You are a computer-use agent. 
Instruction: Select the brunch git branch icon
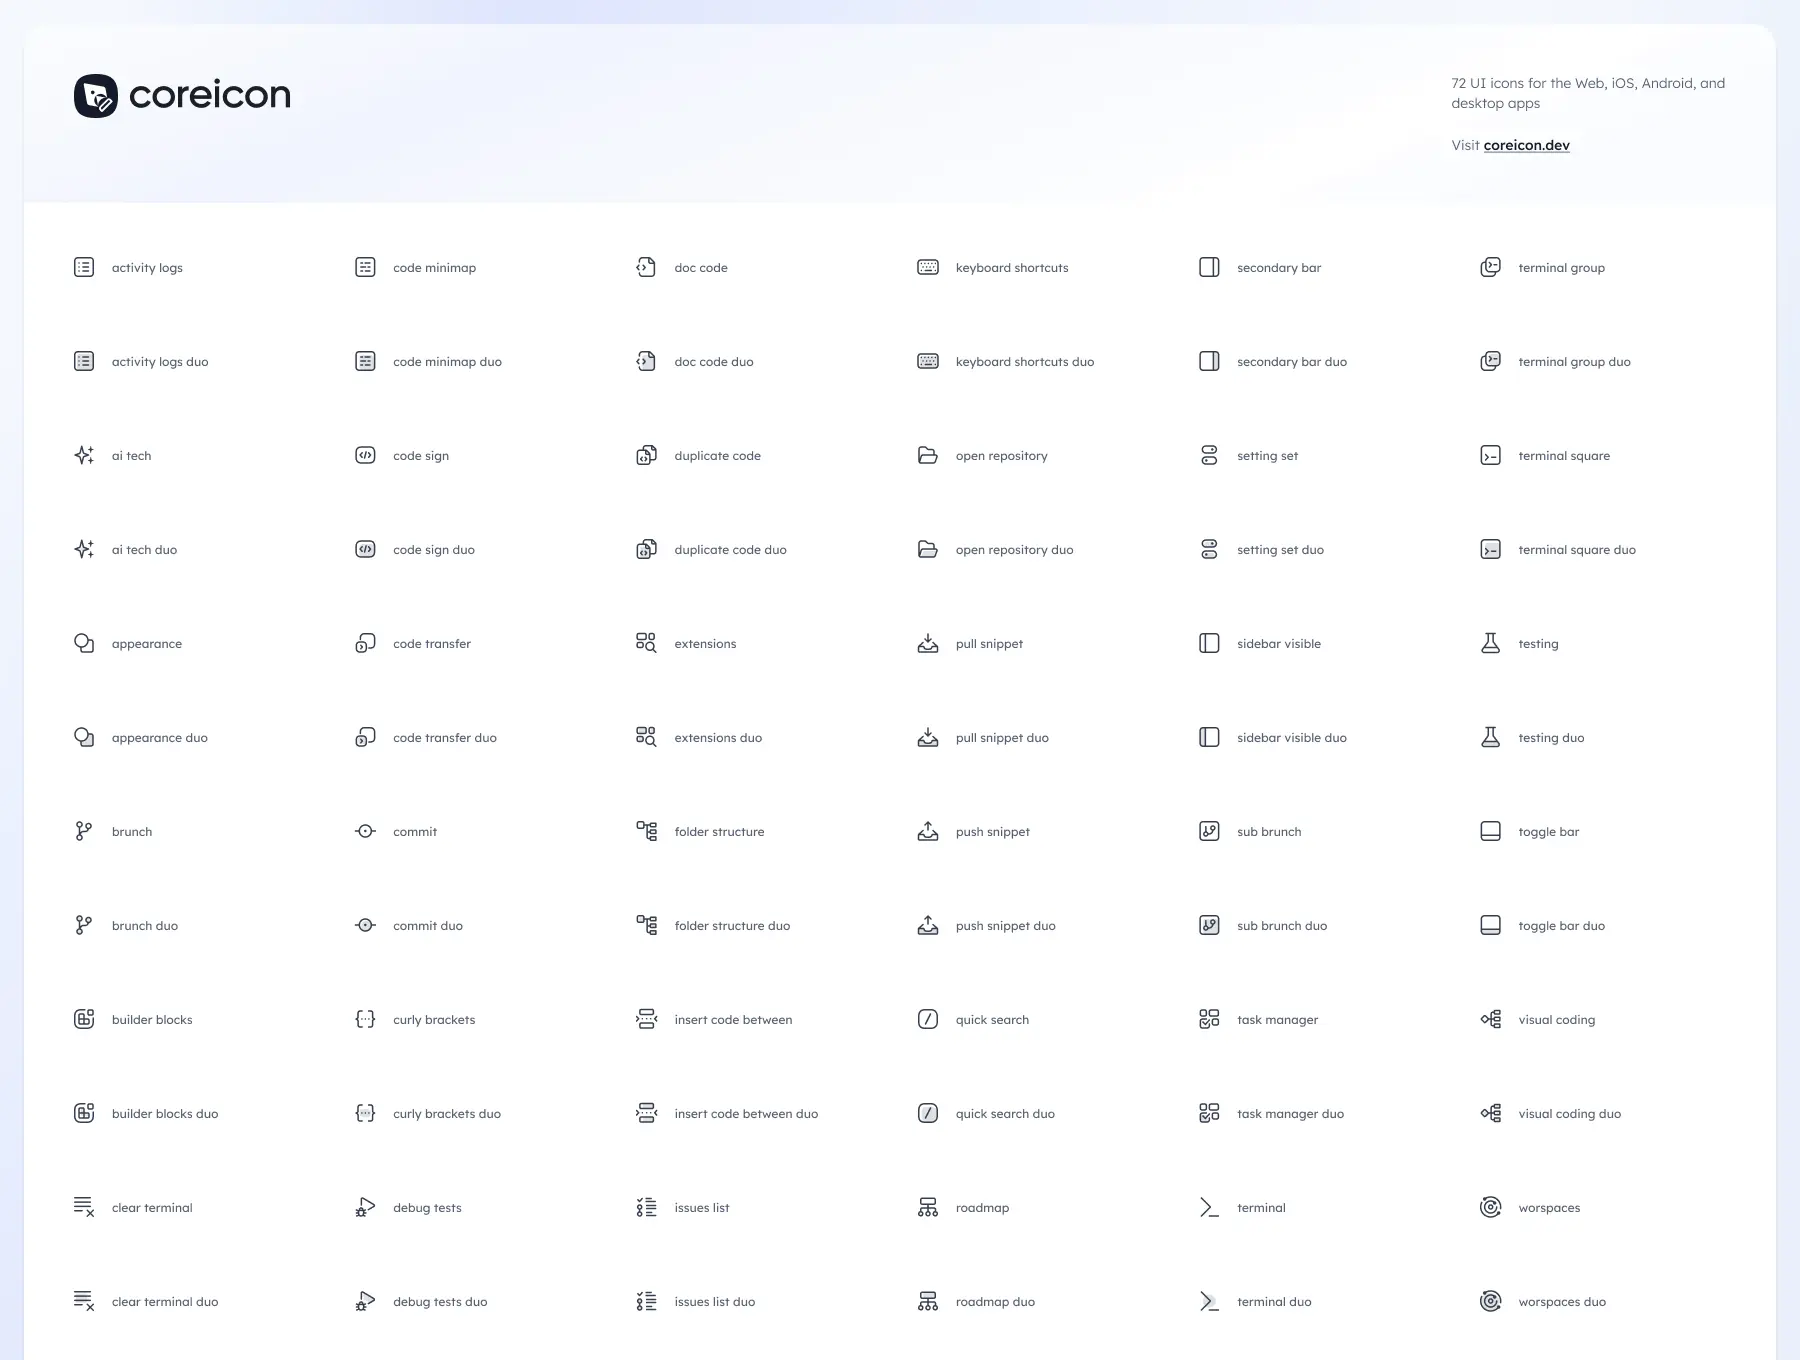[84, 831]
